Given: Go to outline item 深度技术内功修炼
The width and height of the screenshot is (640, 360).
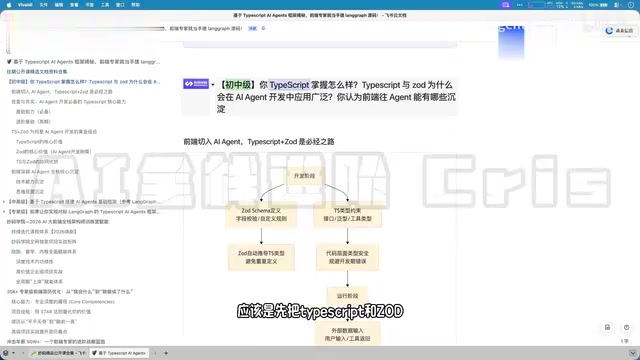Looking at the screenshot, I should coord(34,262).
